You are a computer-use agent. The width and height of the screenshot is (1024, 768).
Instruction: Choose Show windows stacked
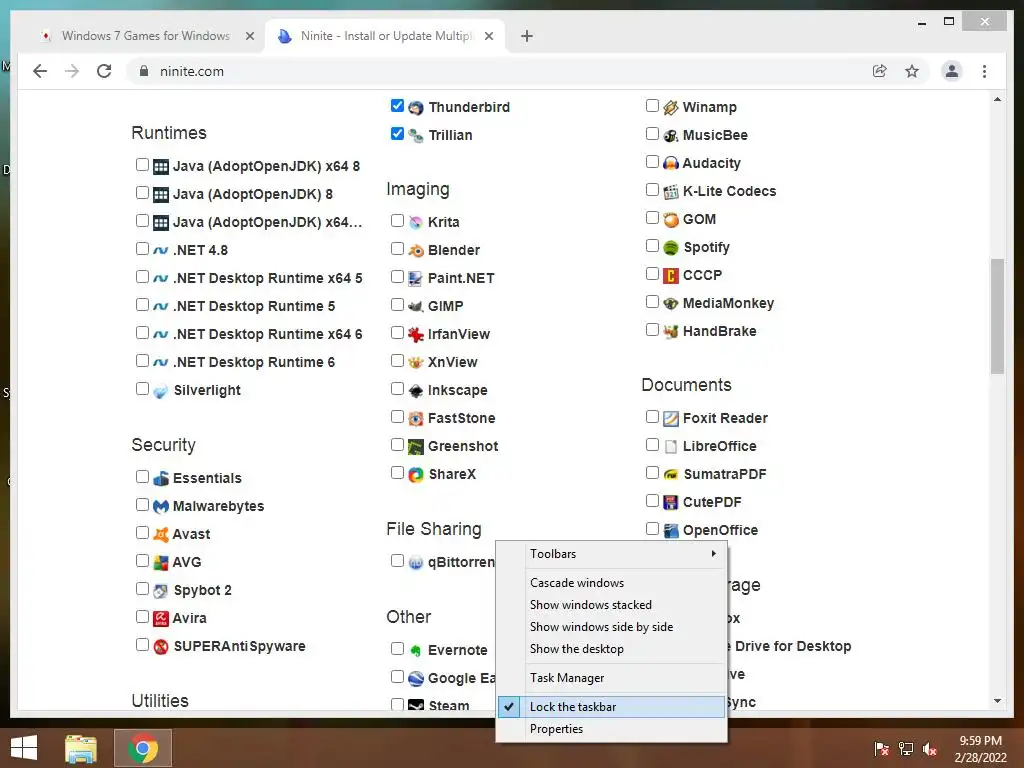click(611, 605)
